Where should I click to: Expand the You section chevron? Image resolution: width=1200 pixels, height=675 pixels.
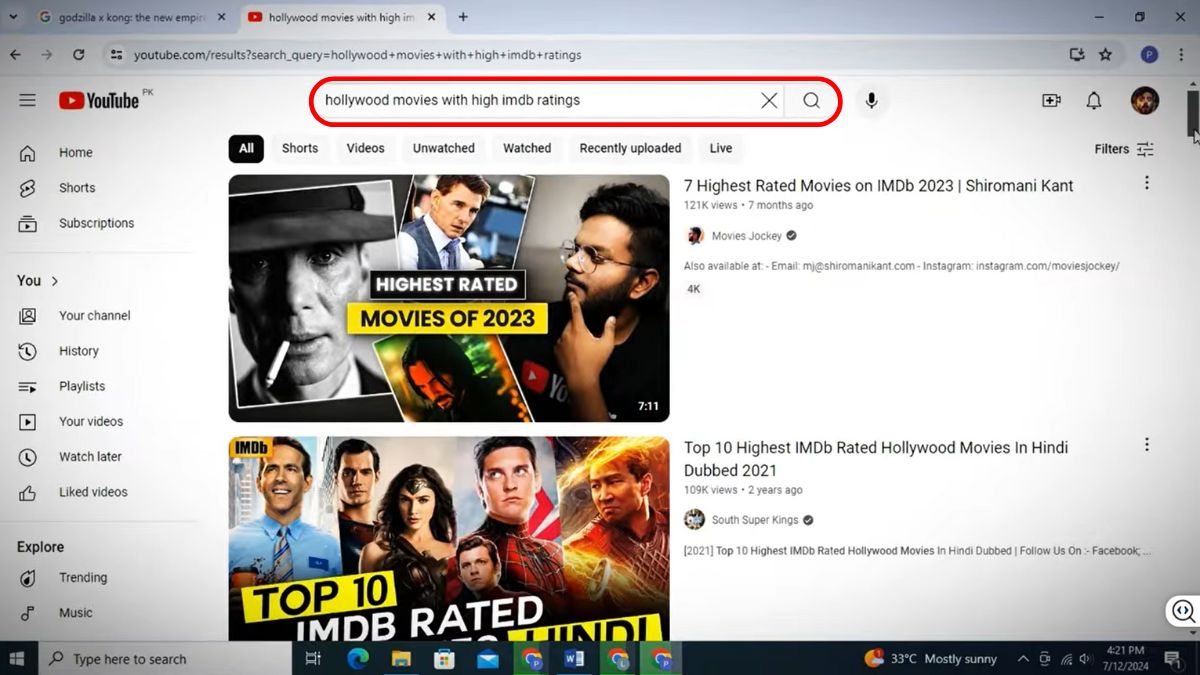54,281
